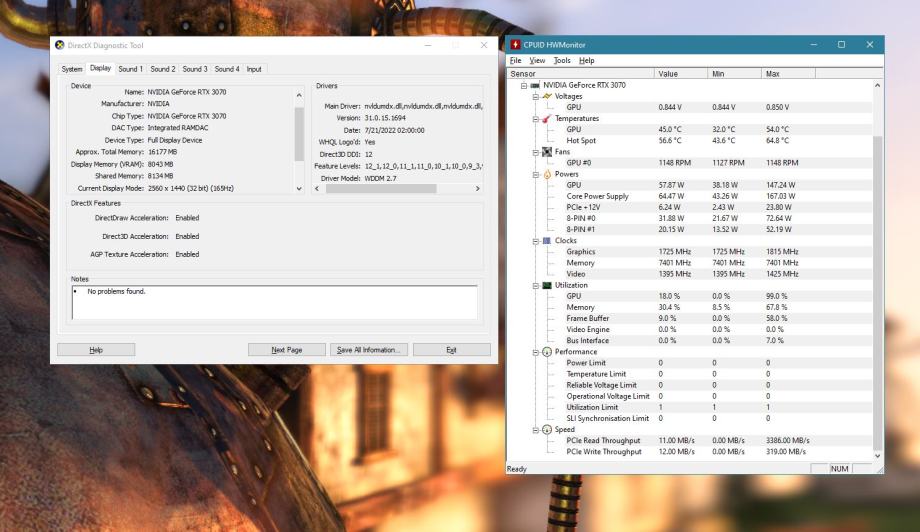Viewport: 920px width, 532px height.
Task: Select the SLI Synchronisation Limit row
Action: pos(689,419)
